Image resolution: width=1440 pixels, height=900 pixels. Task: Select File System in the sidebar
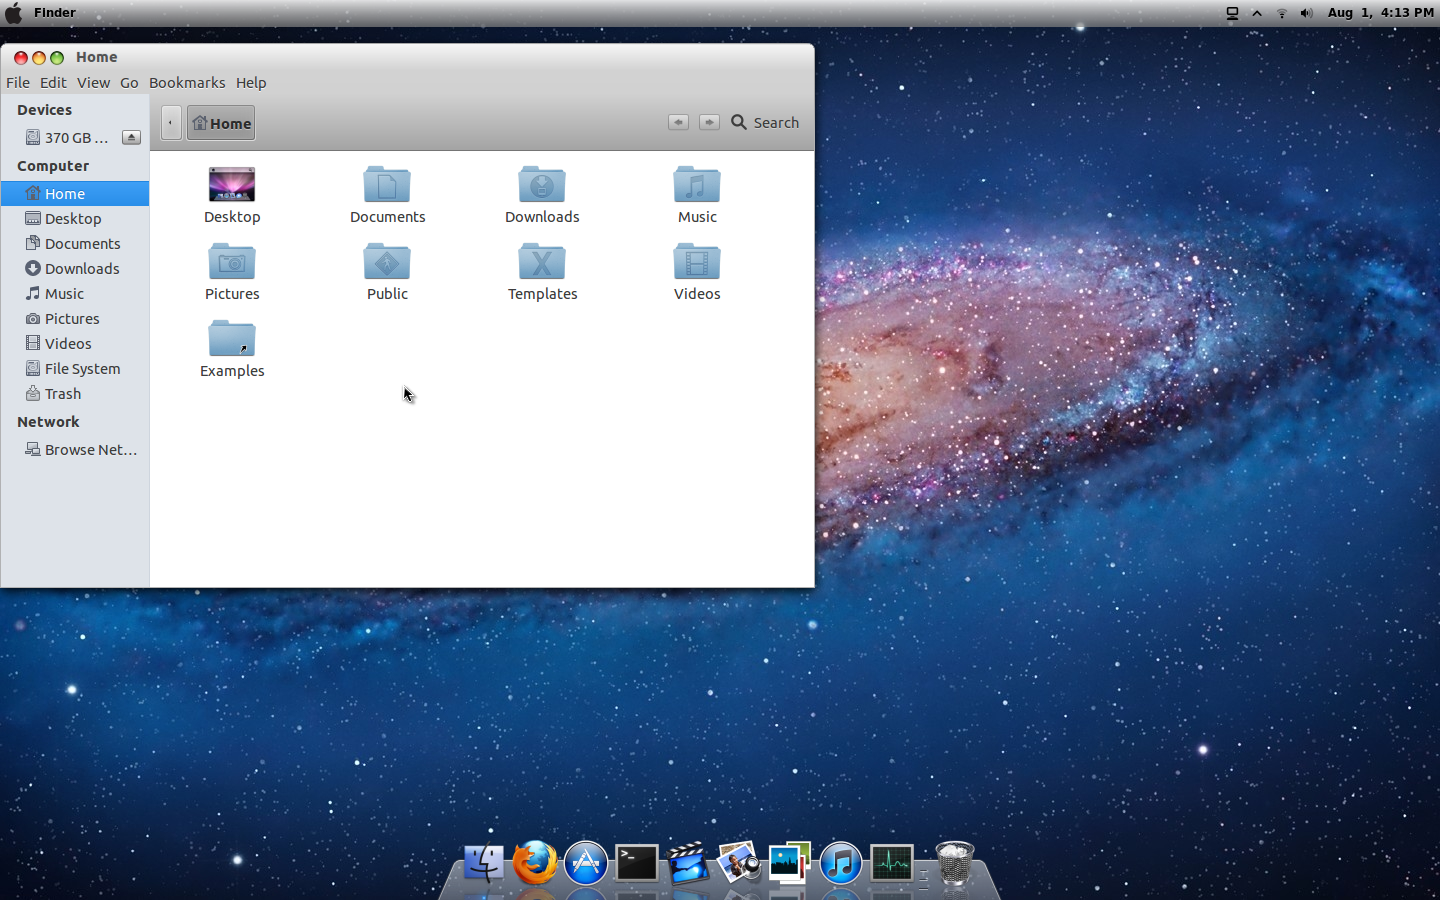click(x=82, y=369)
